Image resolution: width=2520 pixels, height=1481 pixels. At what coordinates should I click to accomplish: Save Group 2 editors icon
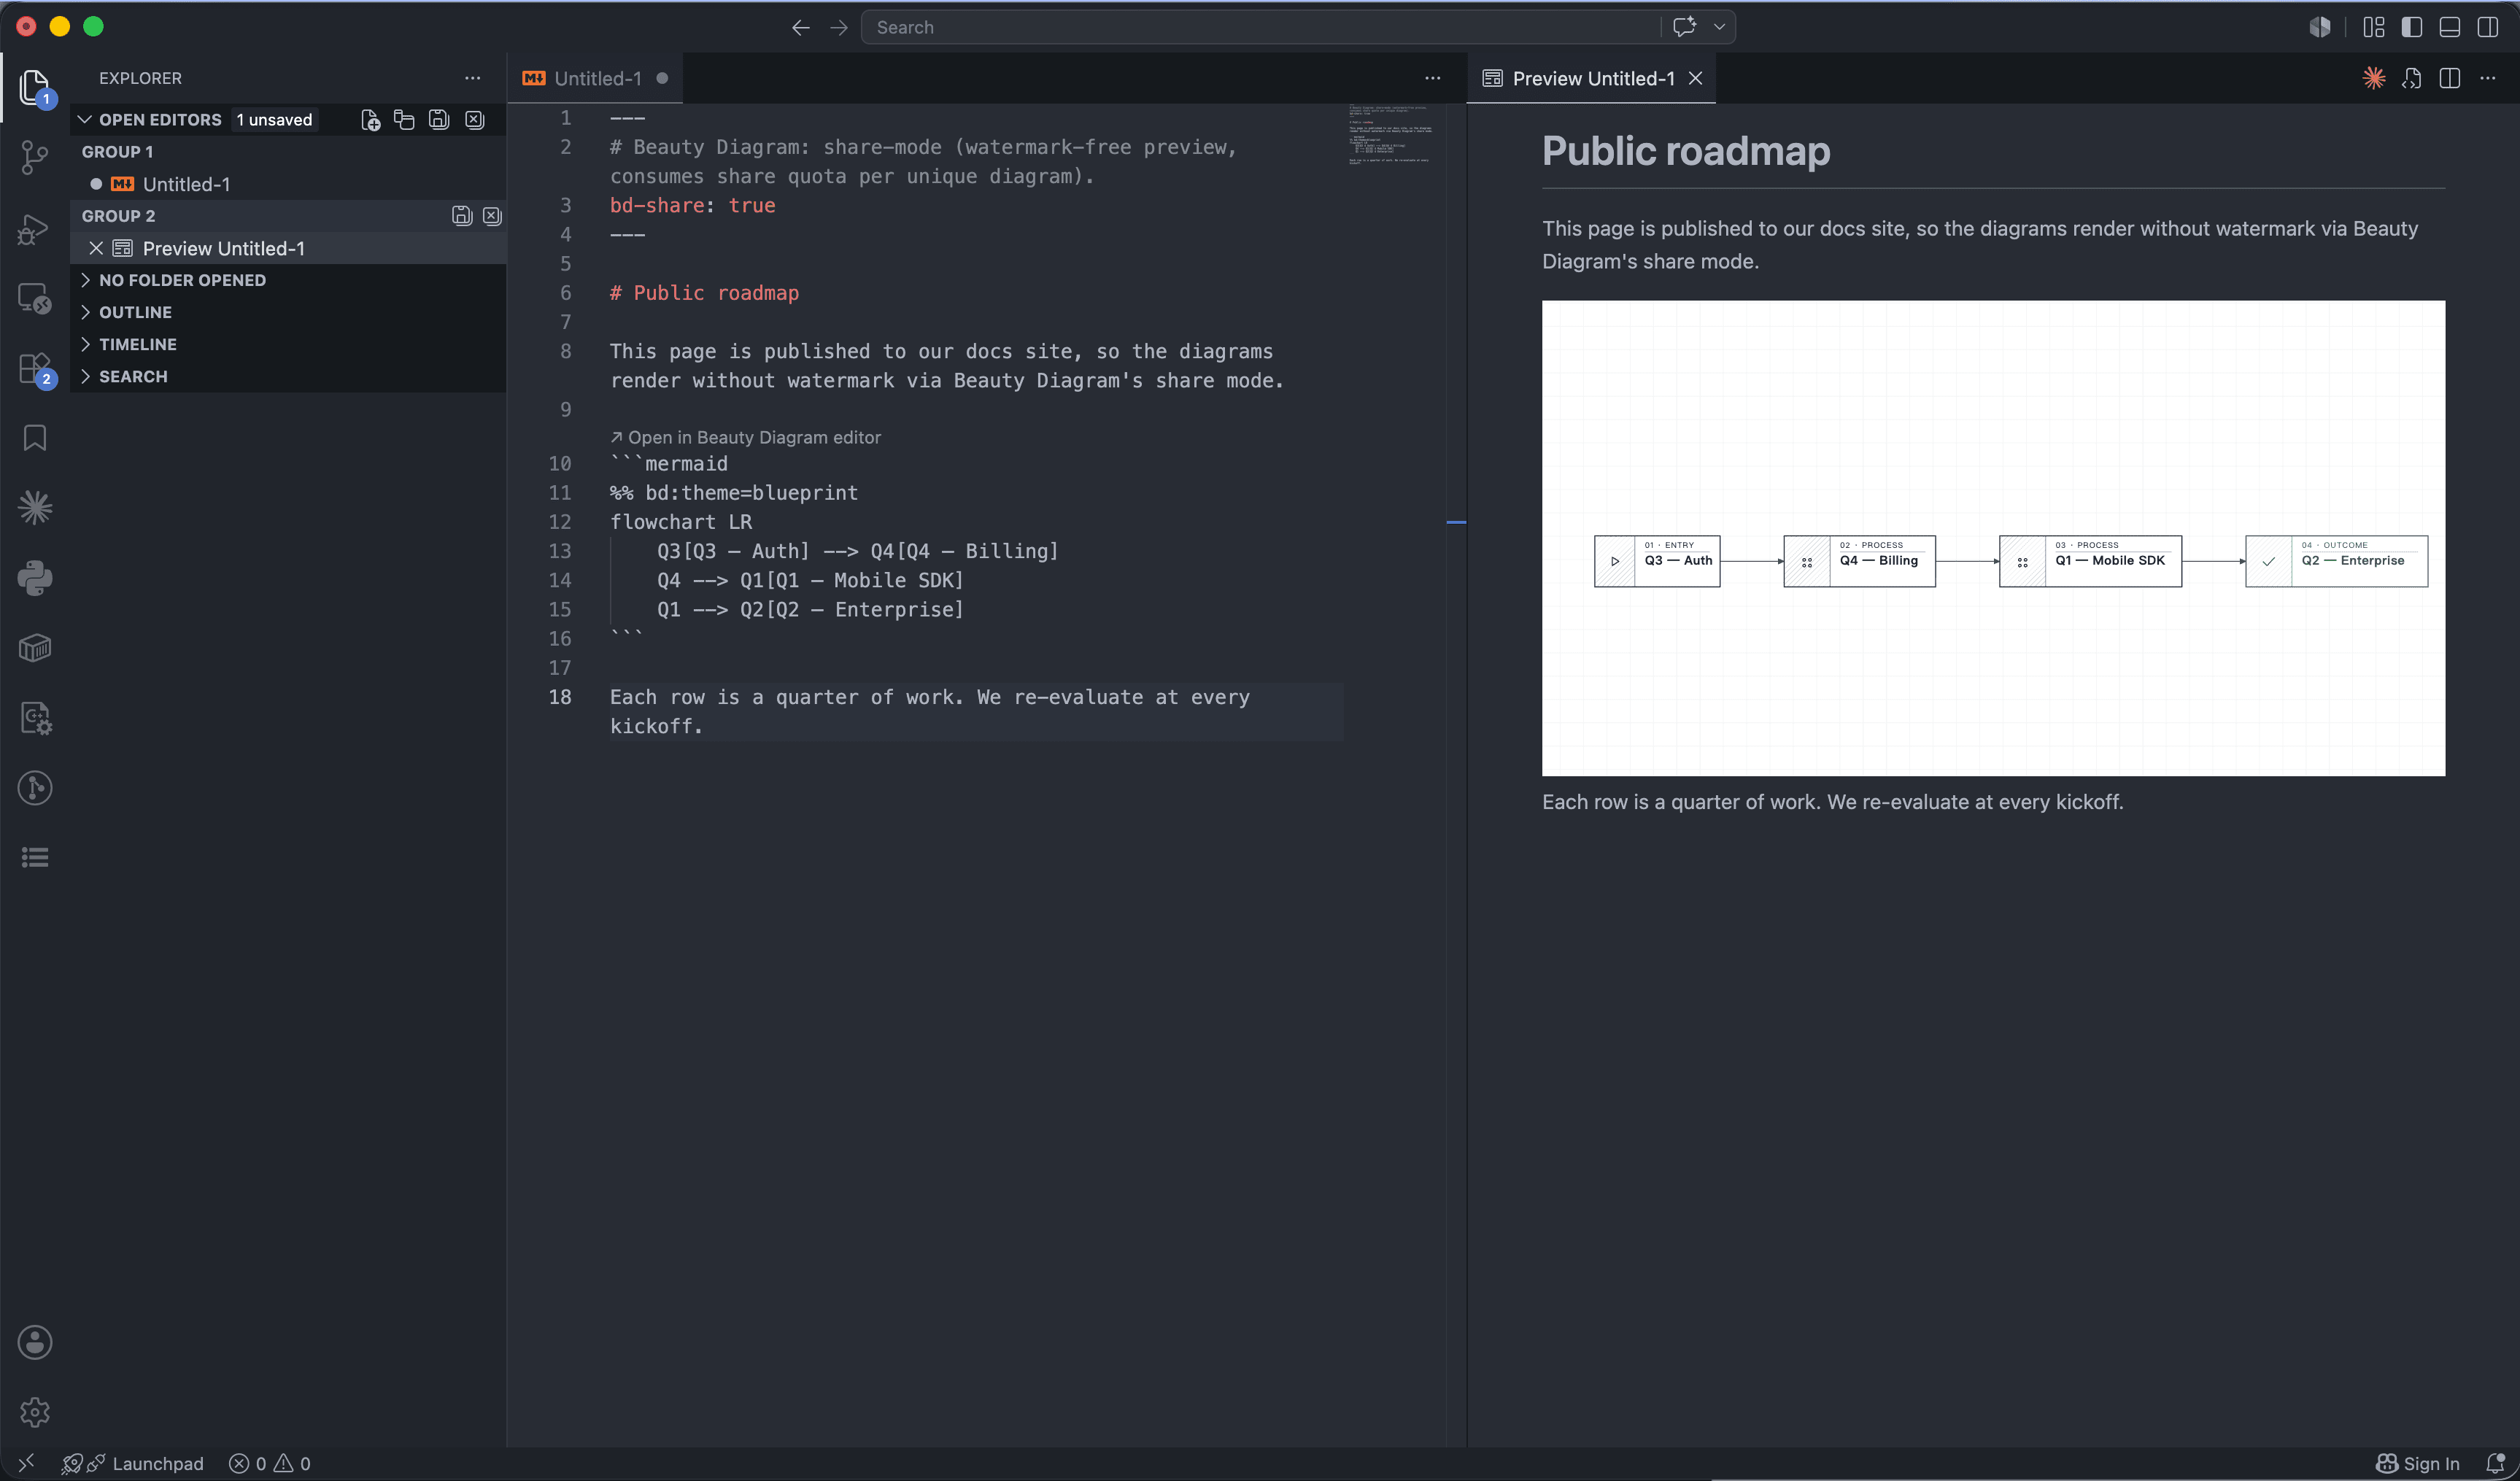(461, 216)
